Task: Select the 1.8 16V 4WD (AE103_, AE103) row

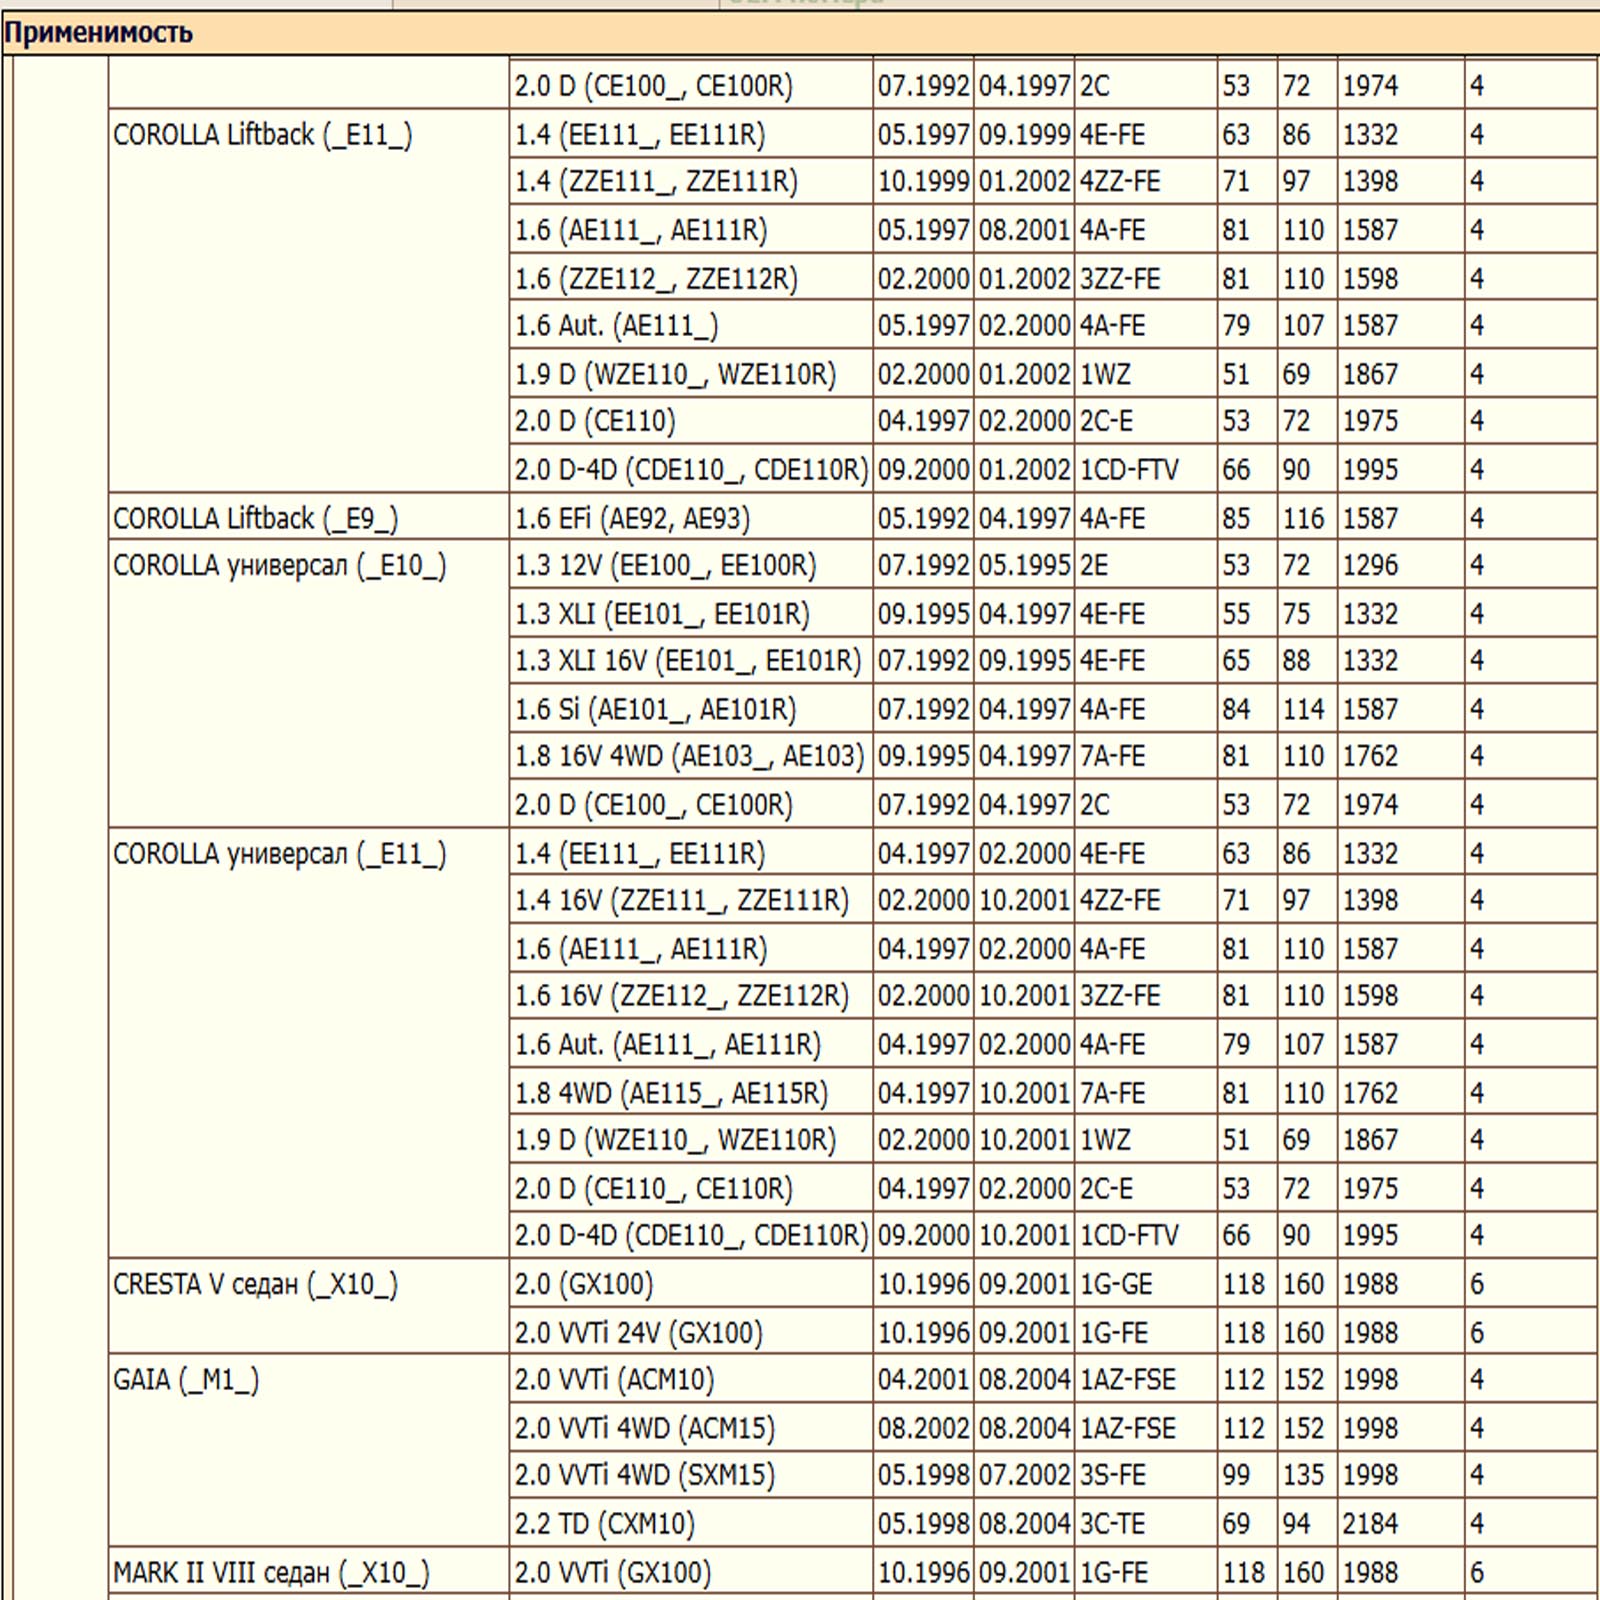Action: pyautogui.click(x=689, y=757)
